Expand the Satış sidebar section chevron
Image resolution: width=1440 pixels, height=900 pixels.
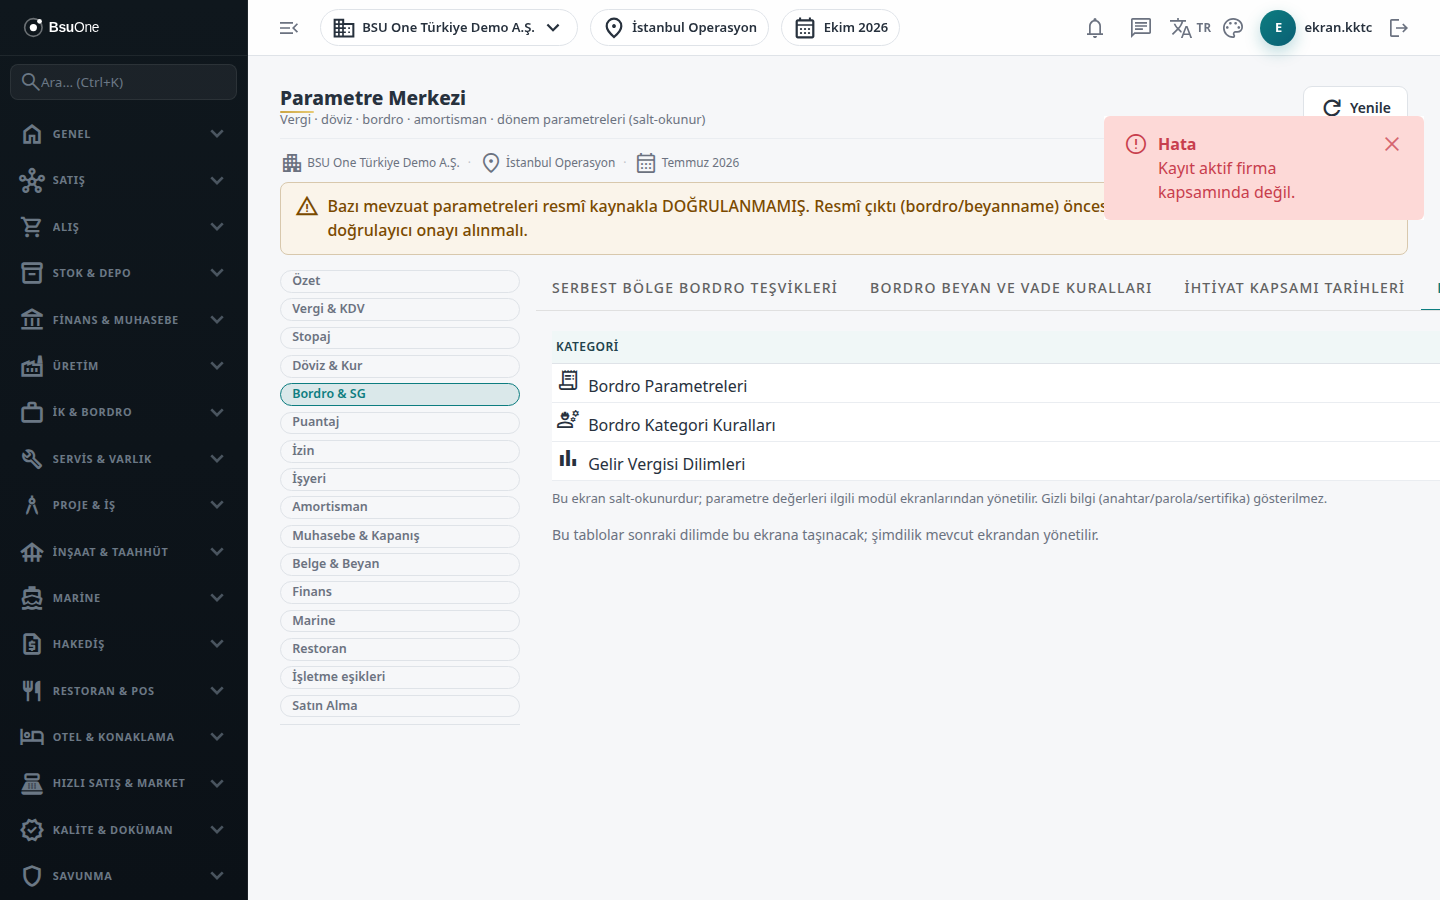pos(217,180)
